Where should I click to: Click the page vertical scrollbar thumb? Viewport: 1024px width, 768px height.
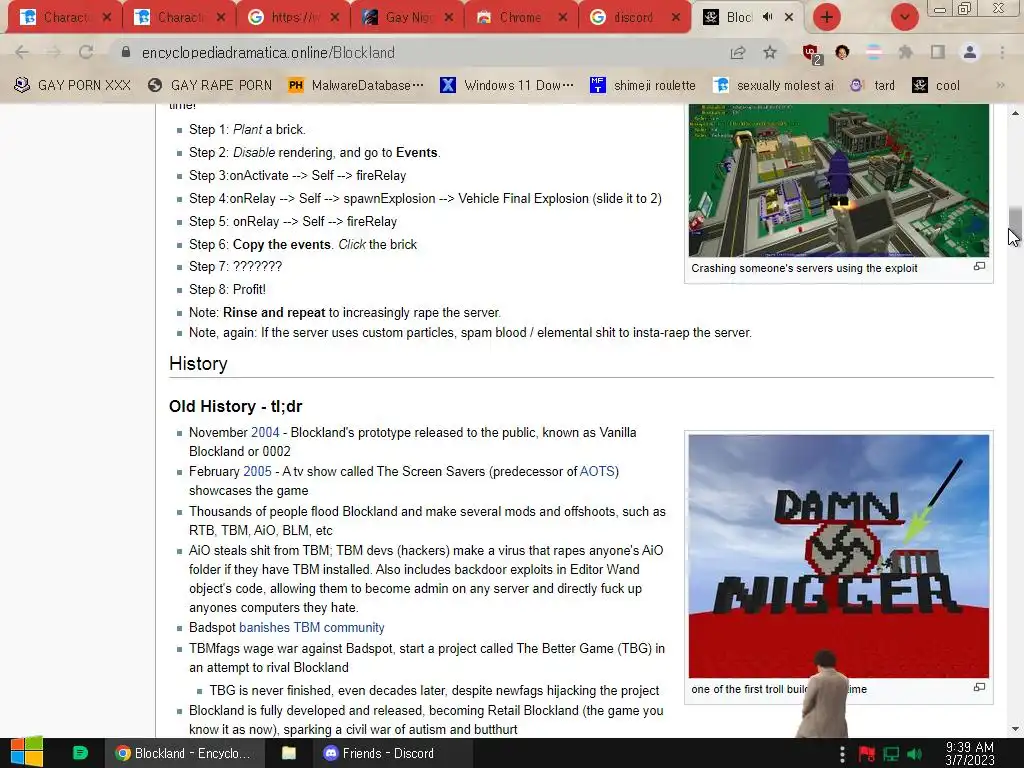pyautogui.click(x=1015, y=225)
